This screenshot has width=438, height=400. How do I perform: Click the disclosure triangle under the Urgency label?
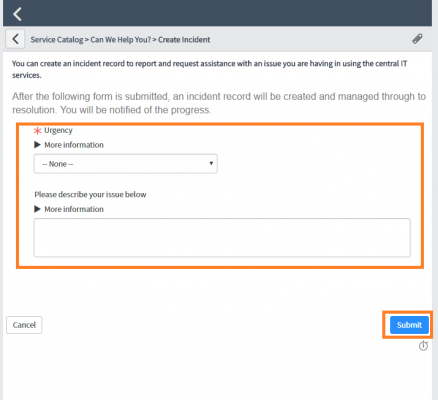pyautogui.click(x=37, y=145)
